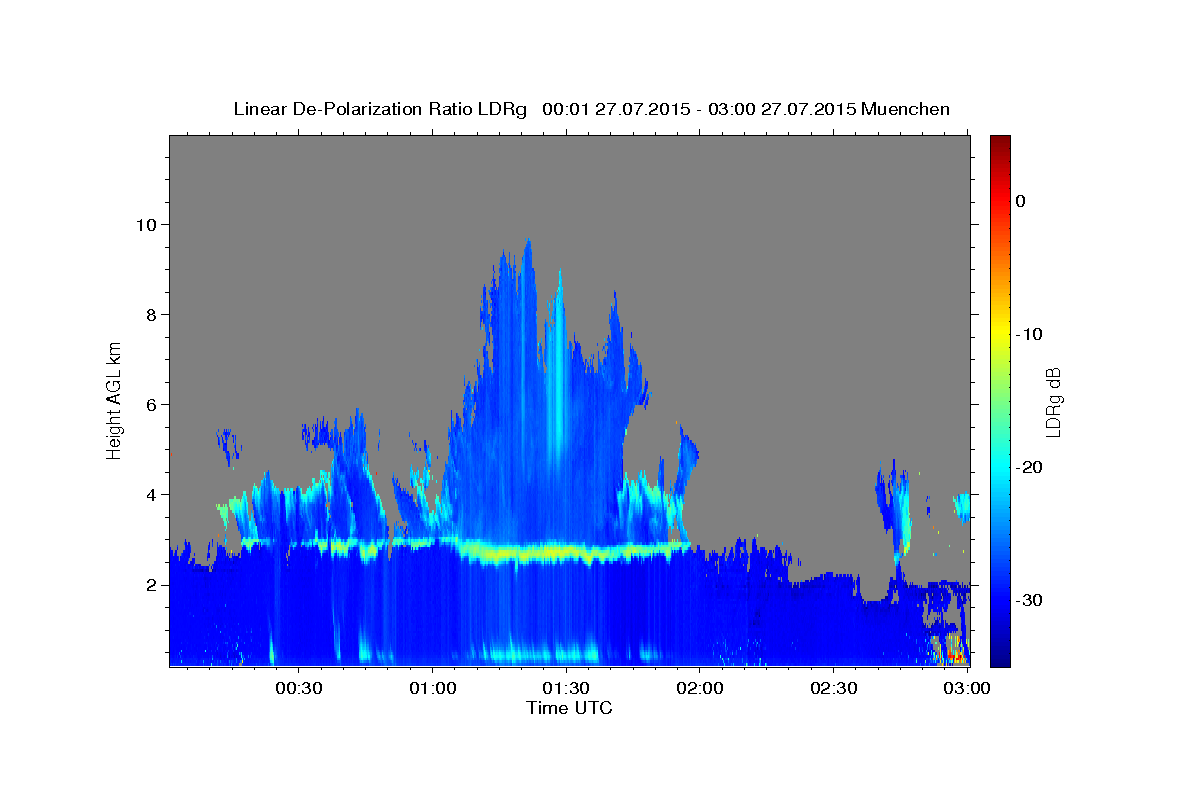This screenshot has height=800, width=1200.
Task: Click the 'Height AGL km' axis label
Action: [x=115, y=399]
